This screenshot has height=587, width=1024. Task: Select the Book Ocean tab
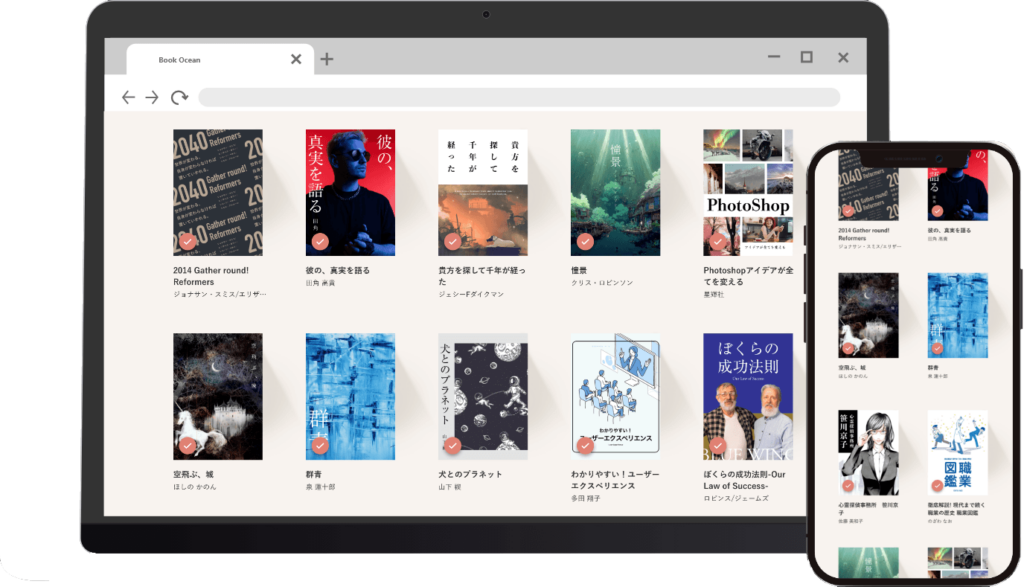coord(219,59)
